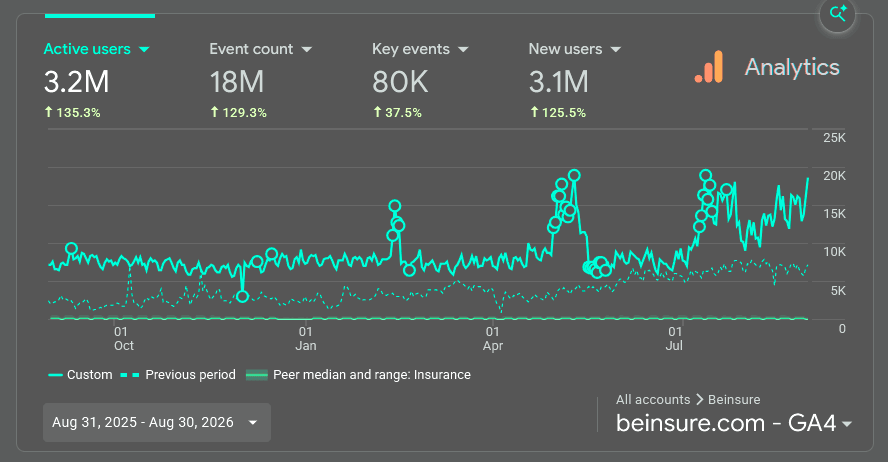Click the green band swatch for Peer median
This screenshot has height=462, width=888.
coord(257,375)
